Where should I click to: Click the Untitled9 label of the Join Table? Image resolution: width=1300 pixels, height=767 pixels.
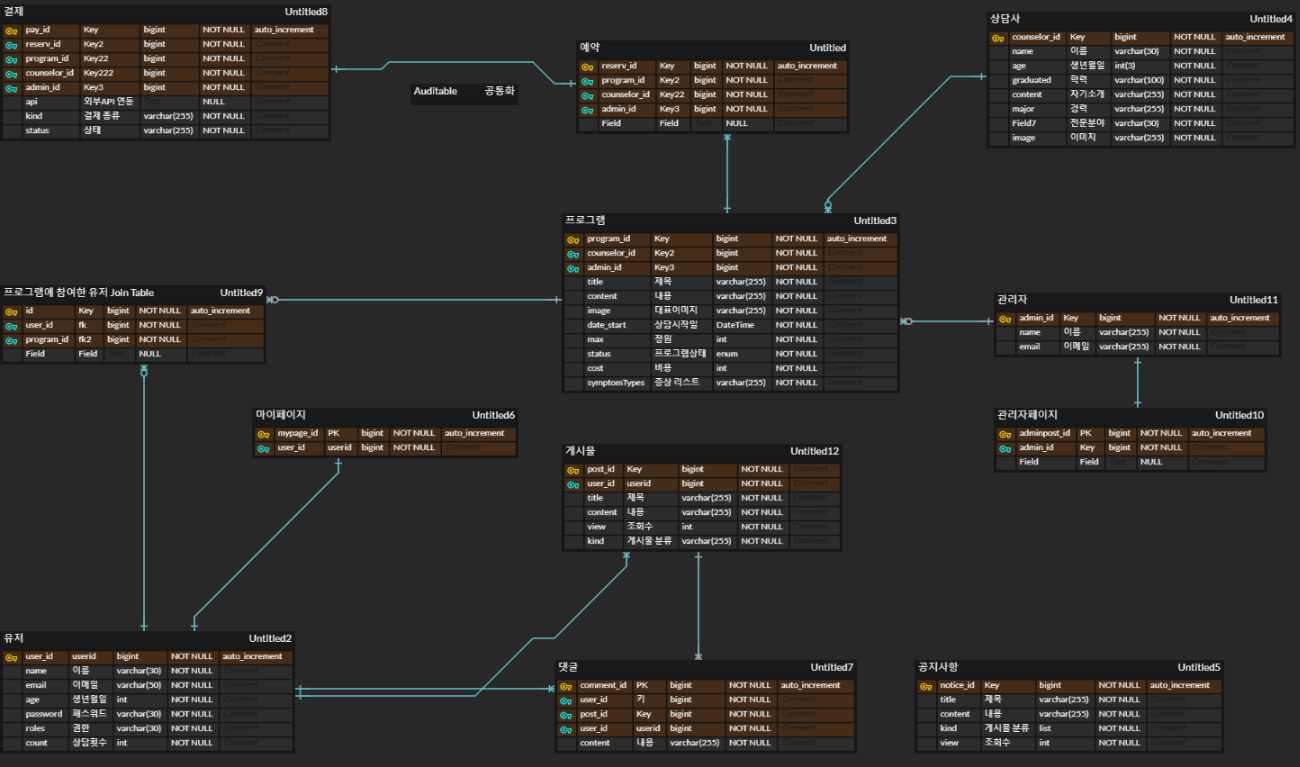241,293
